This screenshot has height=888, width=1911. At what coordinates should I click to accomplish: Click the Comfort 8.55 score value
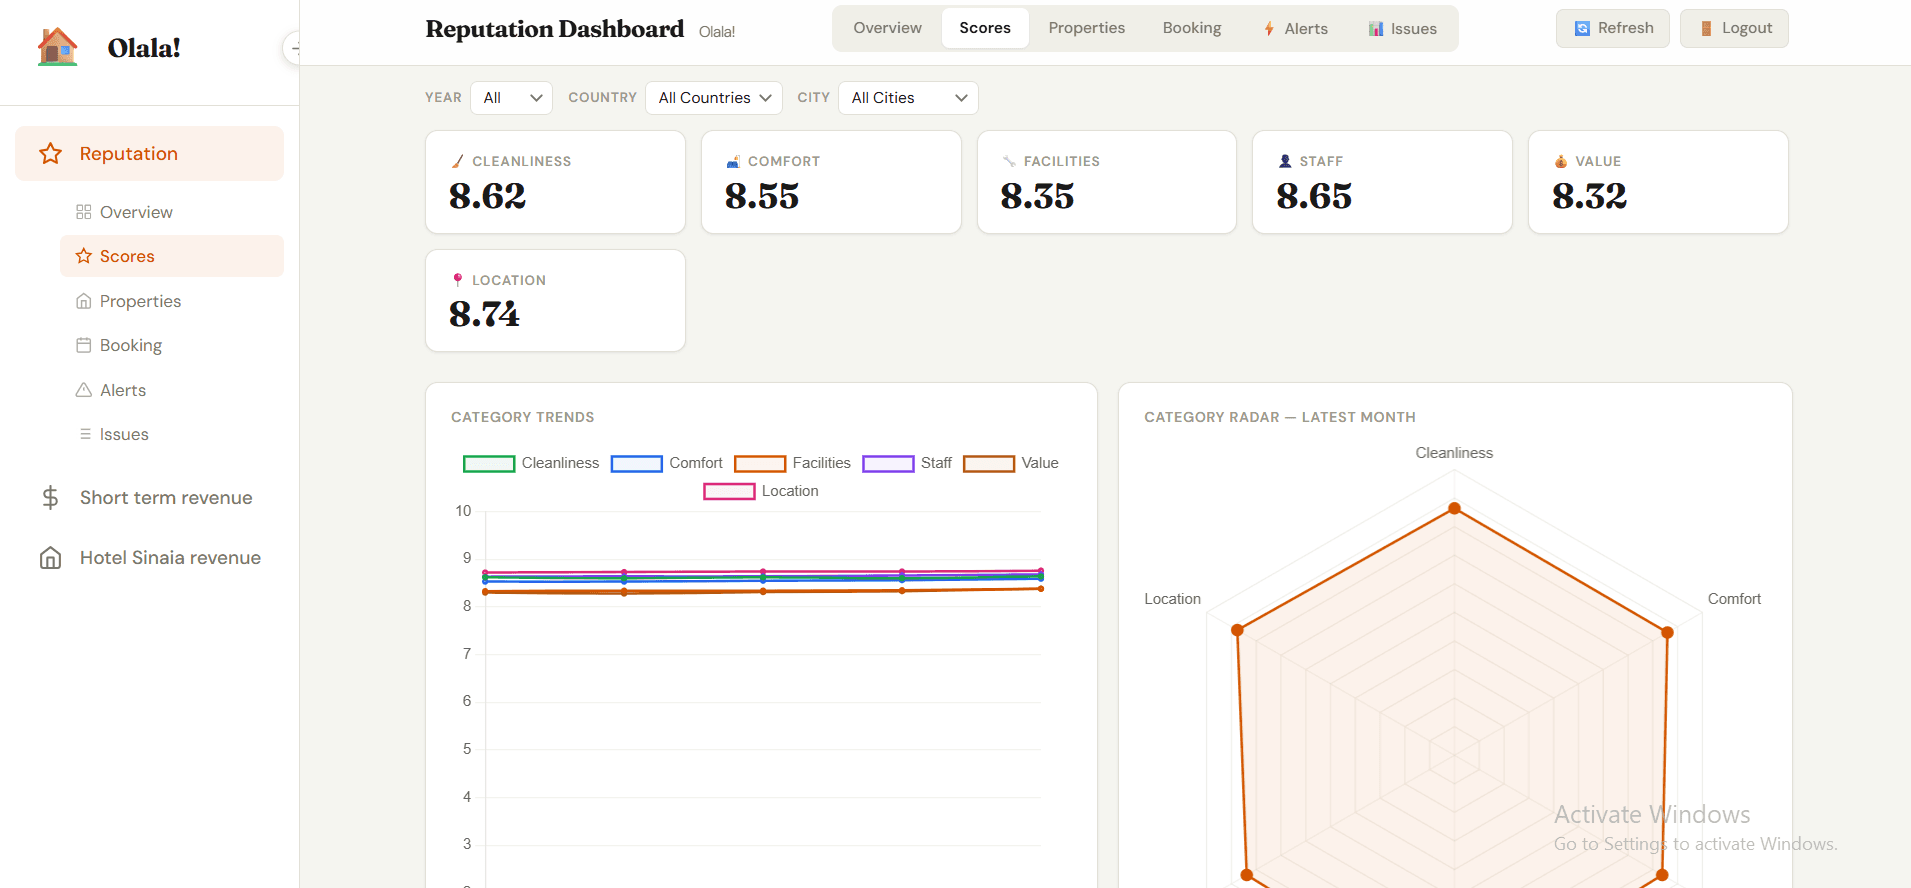pyautogui.click(x=762, y=196)
